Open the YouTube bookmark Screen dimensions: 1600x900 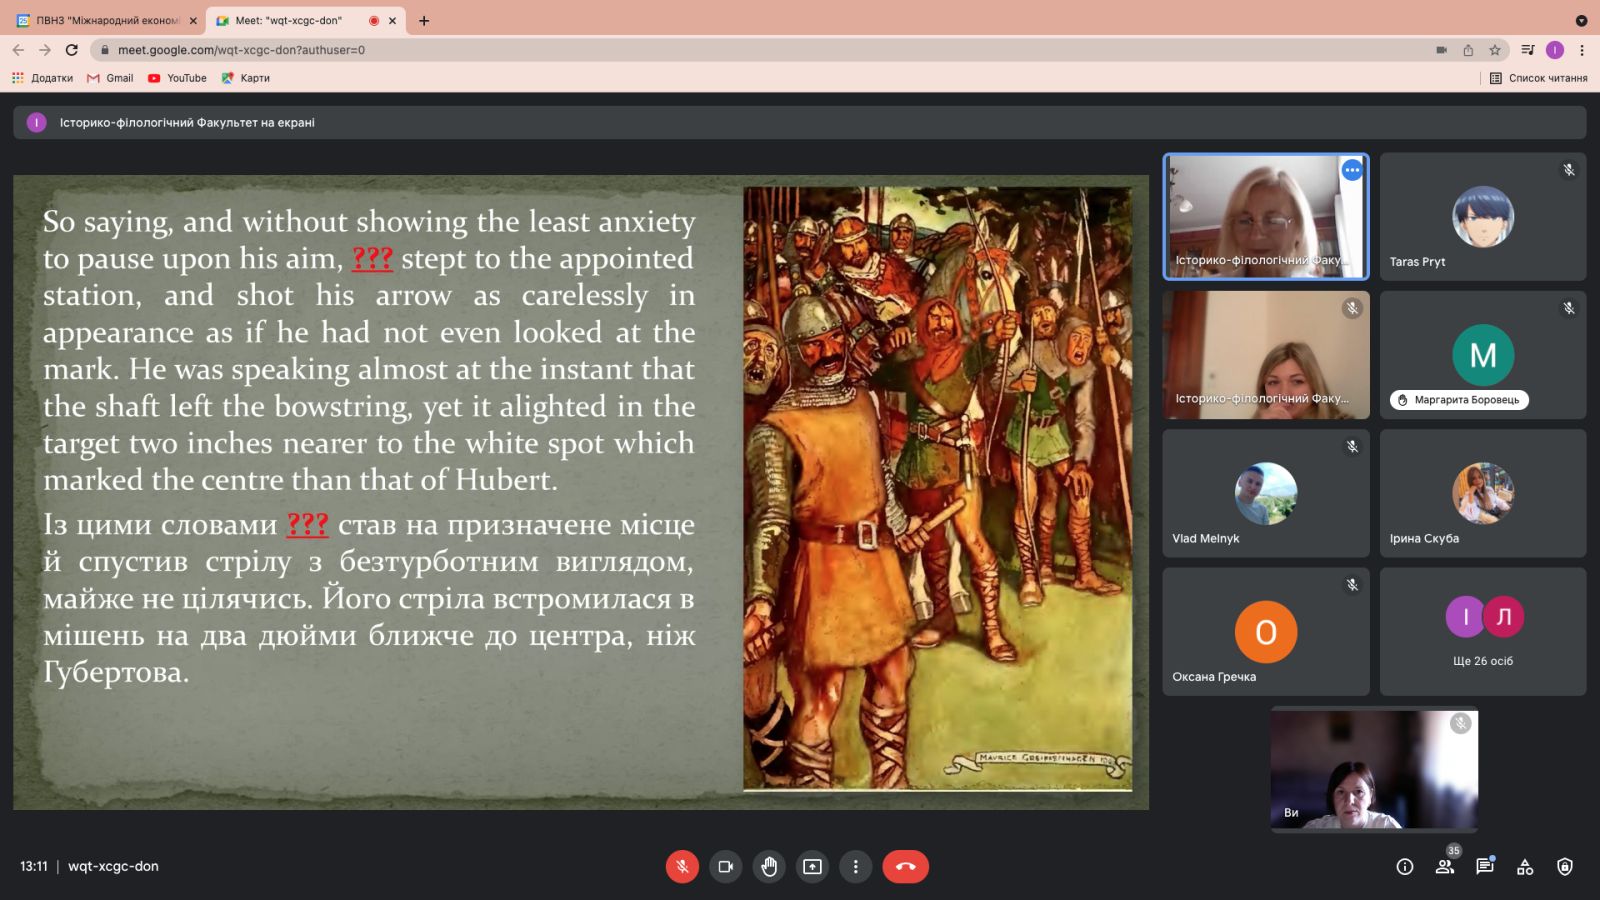(x=177, y=78)
